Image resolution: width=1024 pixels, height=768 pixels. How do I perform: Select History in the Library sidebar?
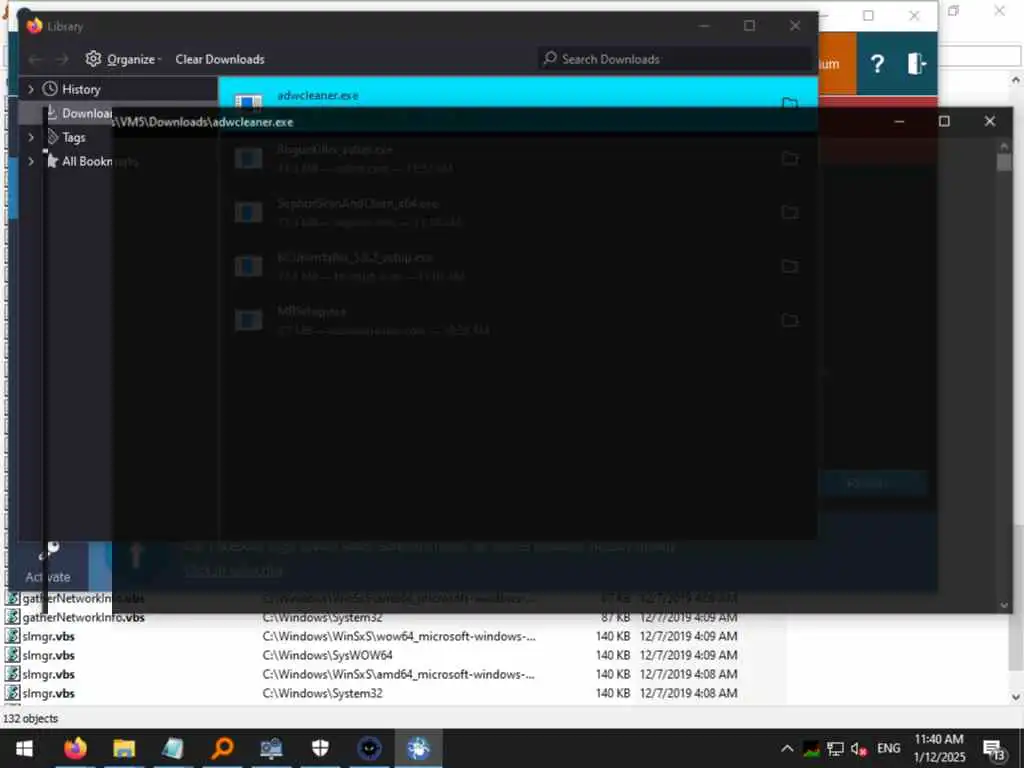click(72, 89)
